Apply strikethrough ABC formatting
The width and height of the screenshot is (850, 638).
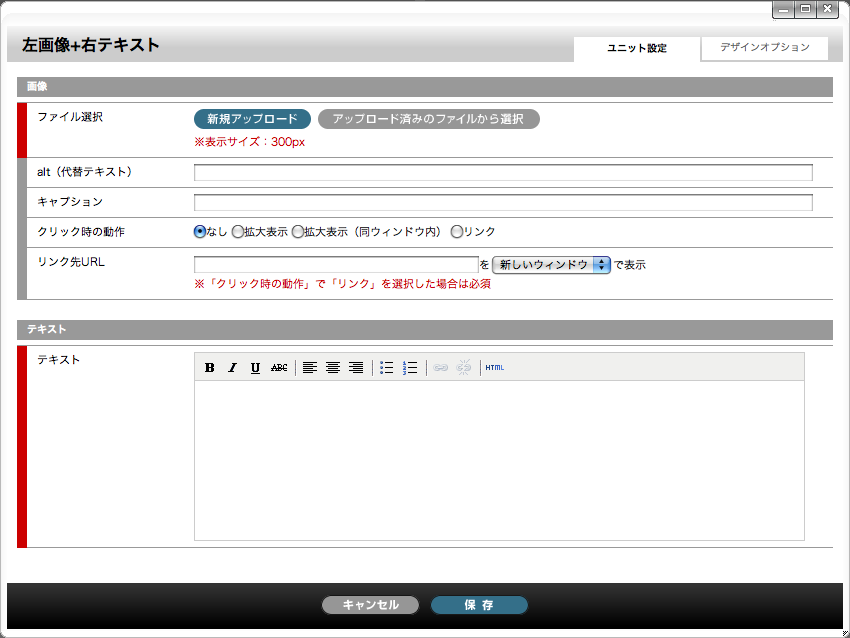click(x=279, y=368)
